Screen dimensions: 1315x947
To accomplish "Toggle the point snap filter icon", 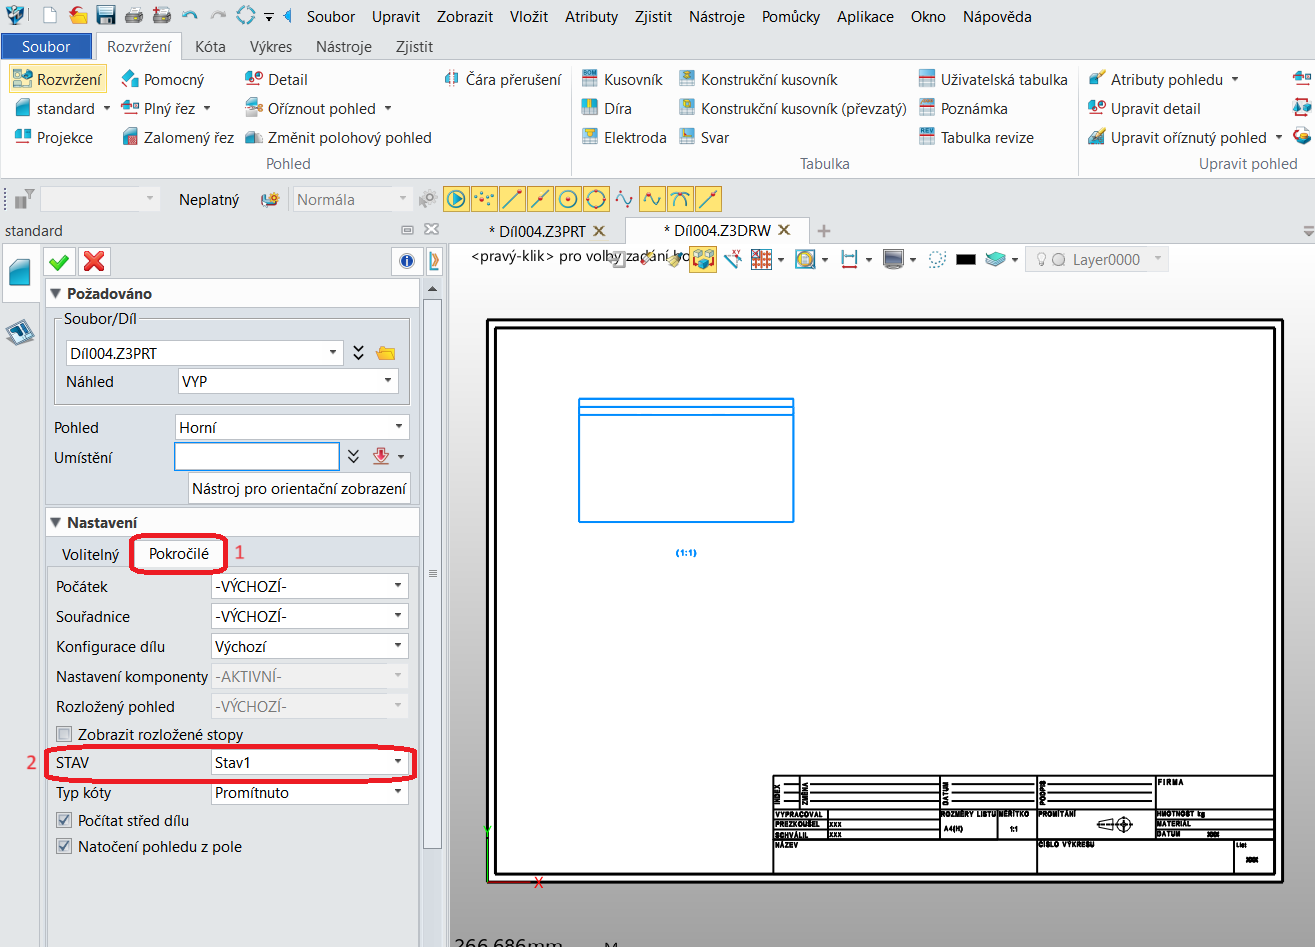I will [484, 199].
